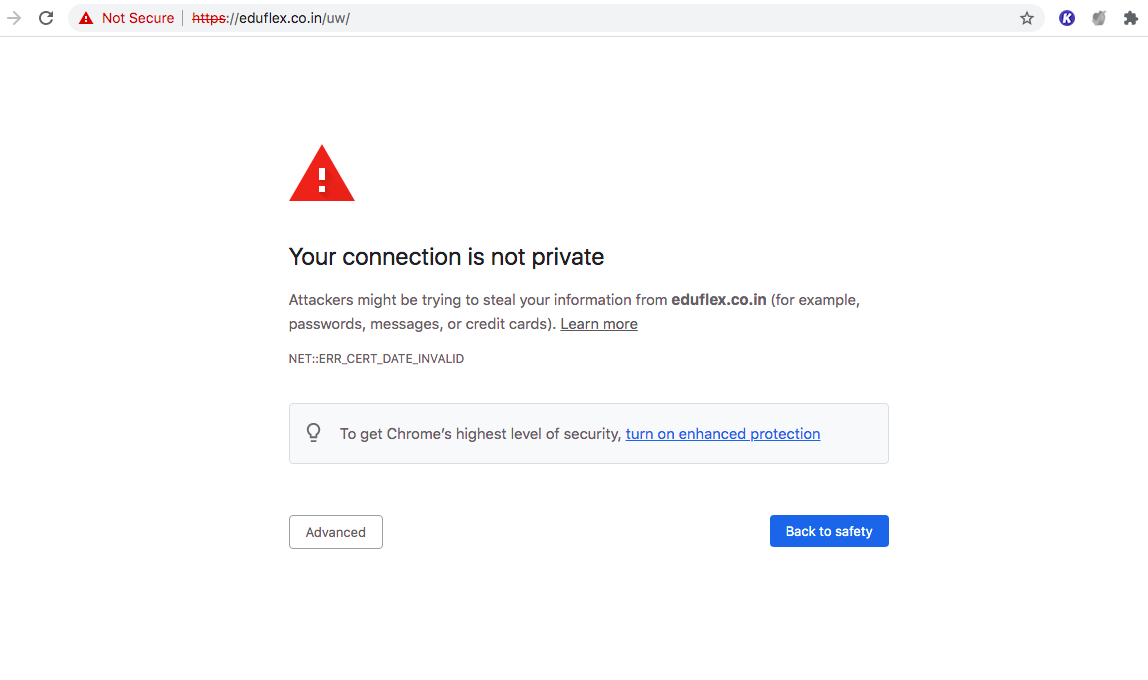Bookmark the page with the star icon
This screenshot has height=680, width=1148.
[1026, 17]
